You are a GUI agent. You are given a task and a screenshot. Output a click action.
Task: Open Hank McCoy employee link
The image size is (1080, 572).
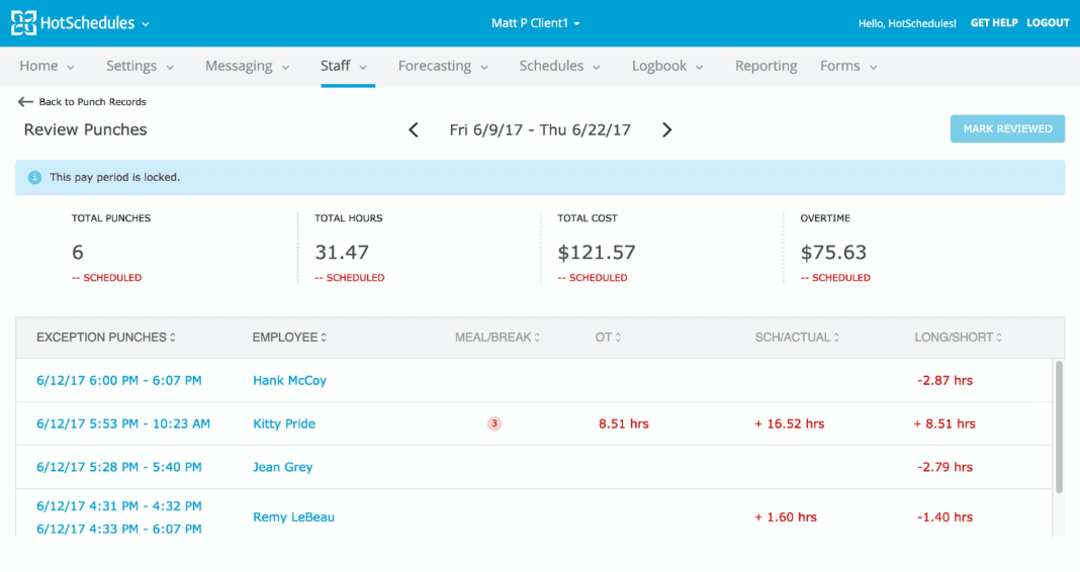click(290, 381)
